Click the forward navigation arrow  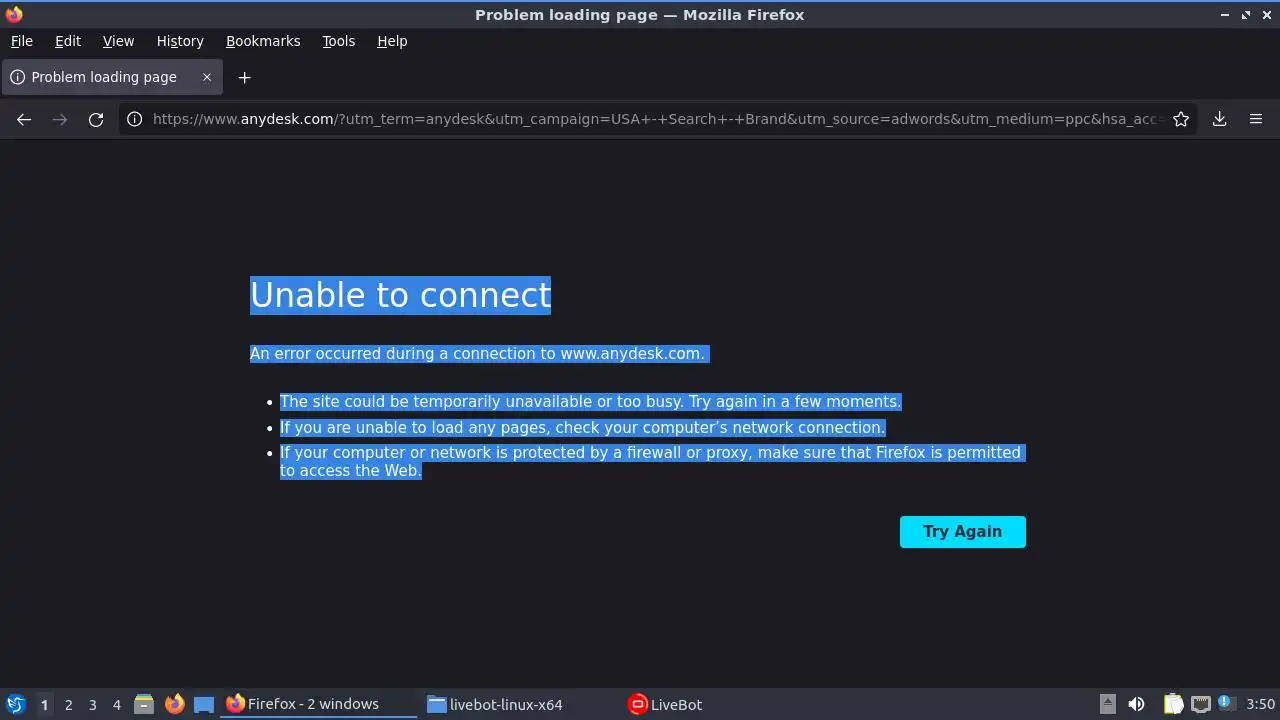[60, 119]
